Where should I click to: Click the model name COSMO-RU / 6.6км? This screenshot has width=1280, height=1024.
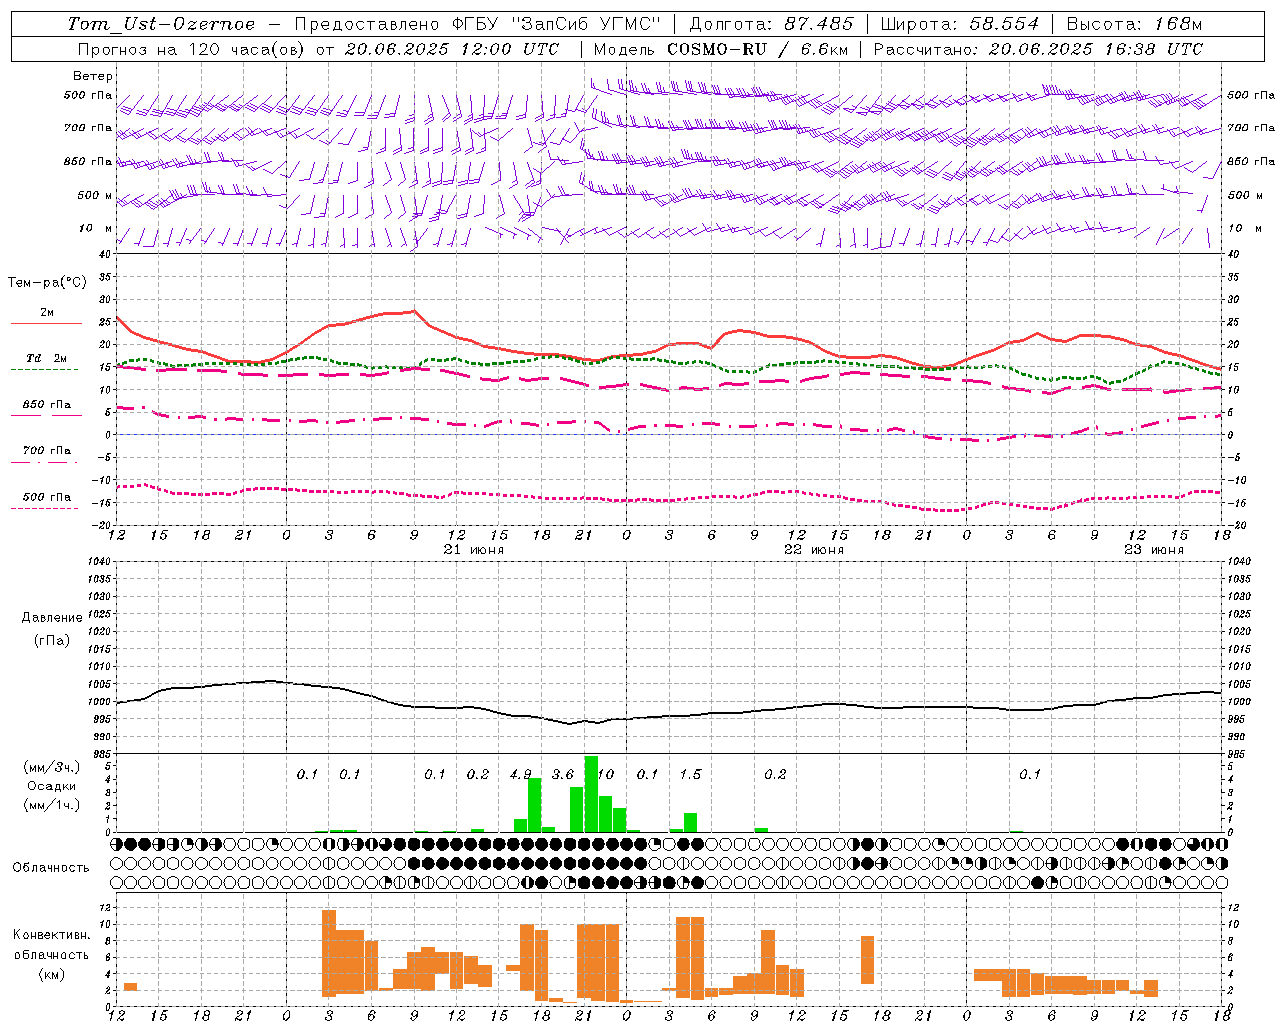[756, 49]
